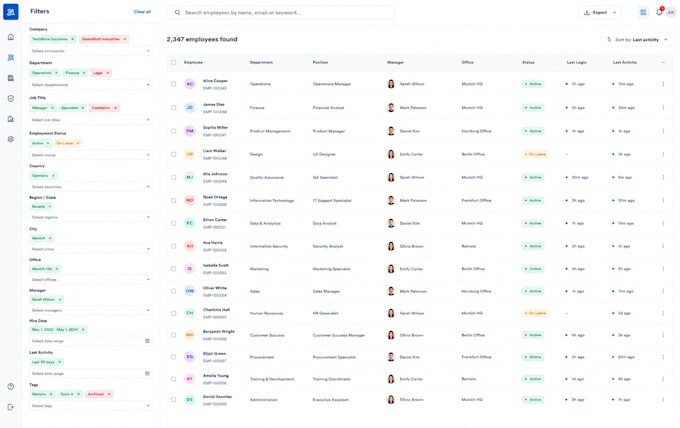The width and height of the screenshot is (680, 428).
Task: Open Hire Date calendar picker icon
Action: tap(147, 341)
